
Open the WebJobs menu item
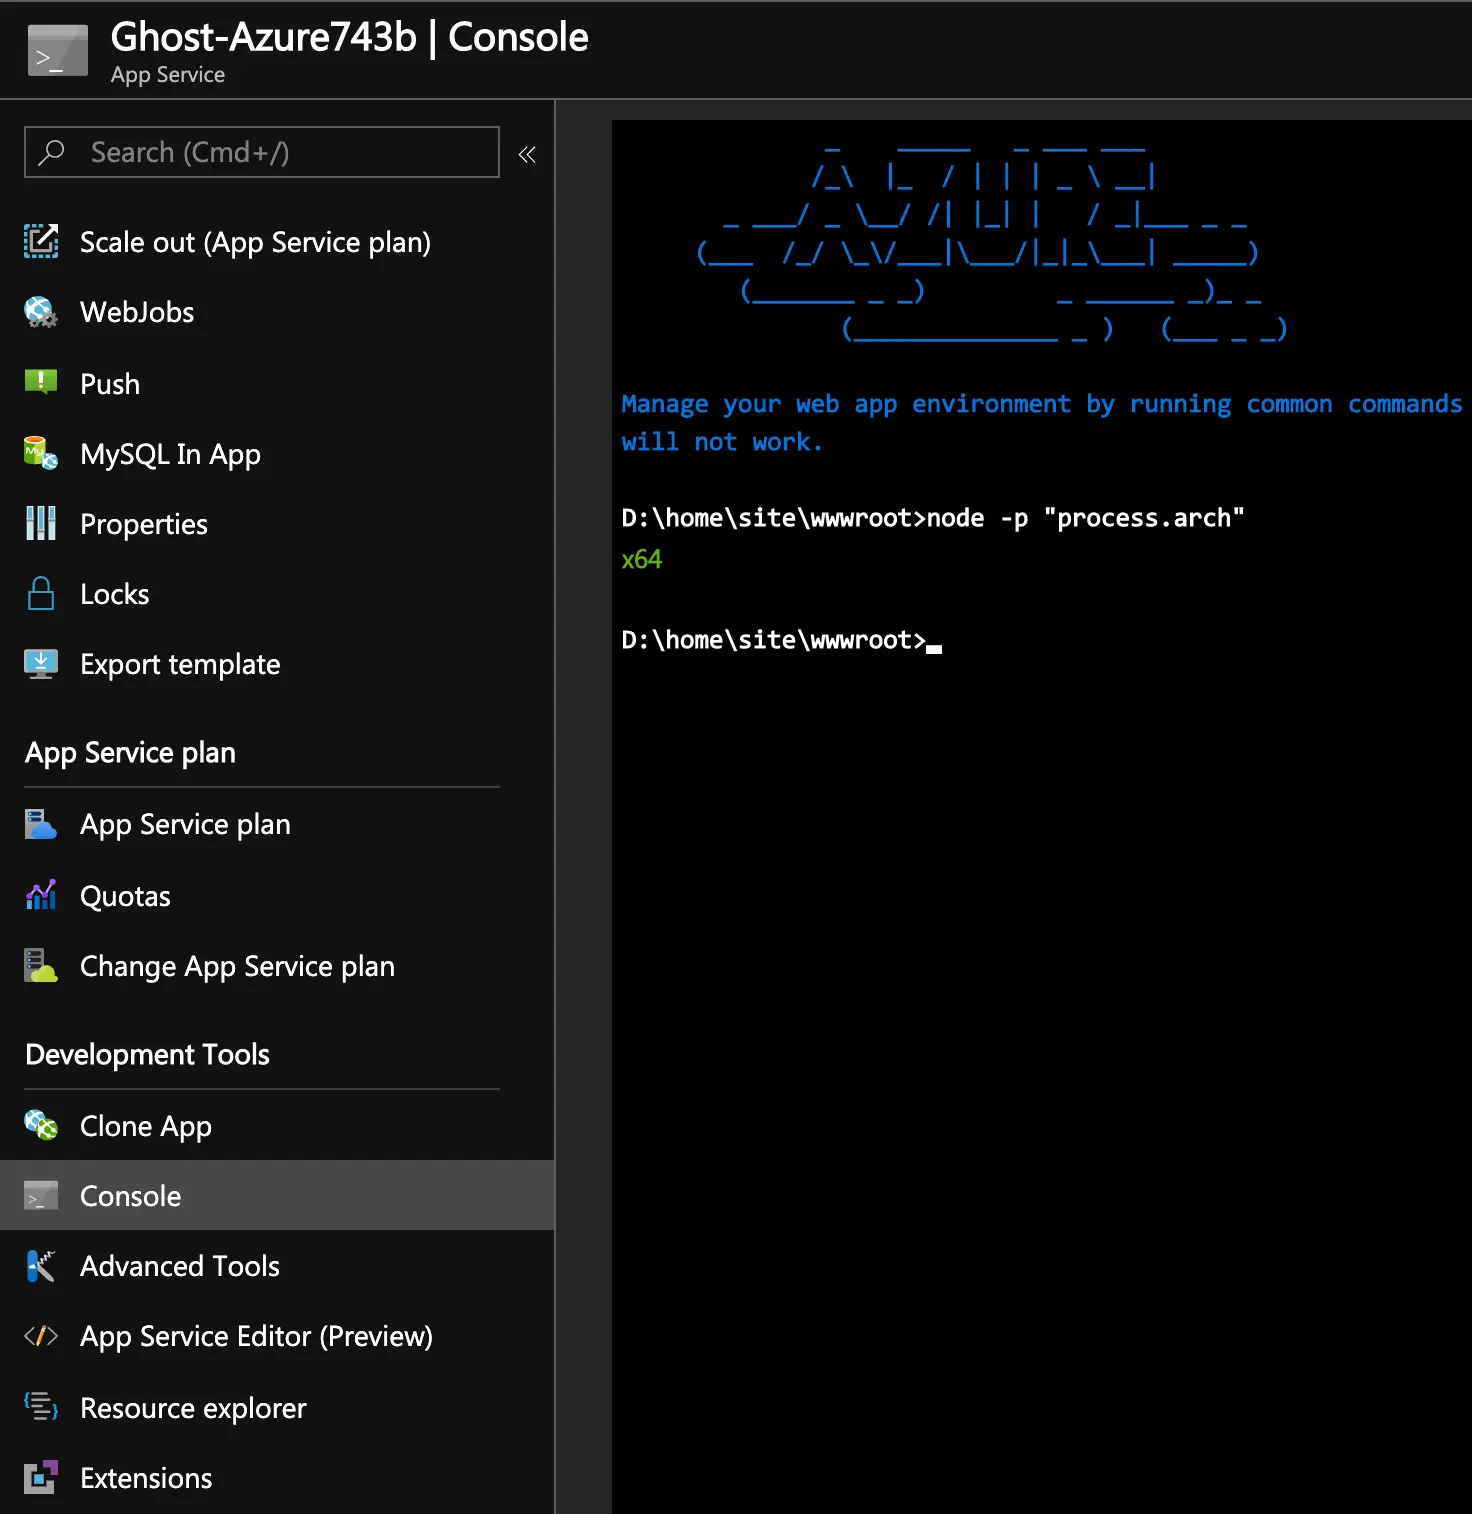[277, 312]
